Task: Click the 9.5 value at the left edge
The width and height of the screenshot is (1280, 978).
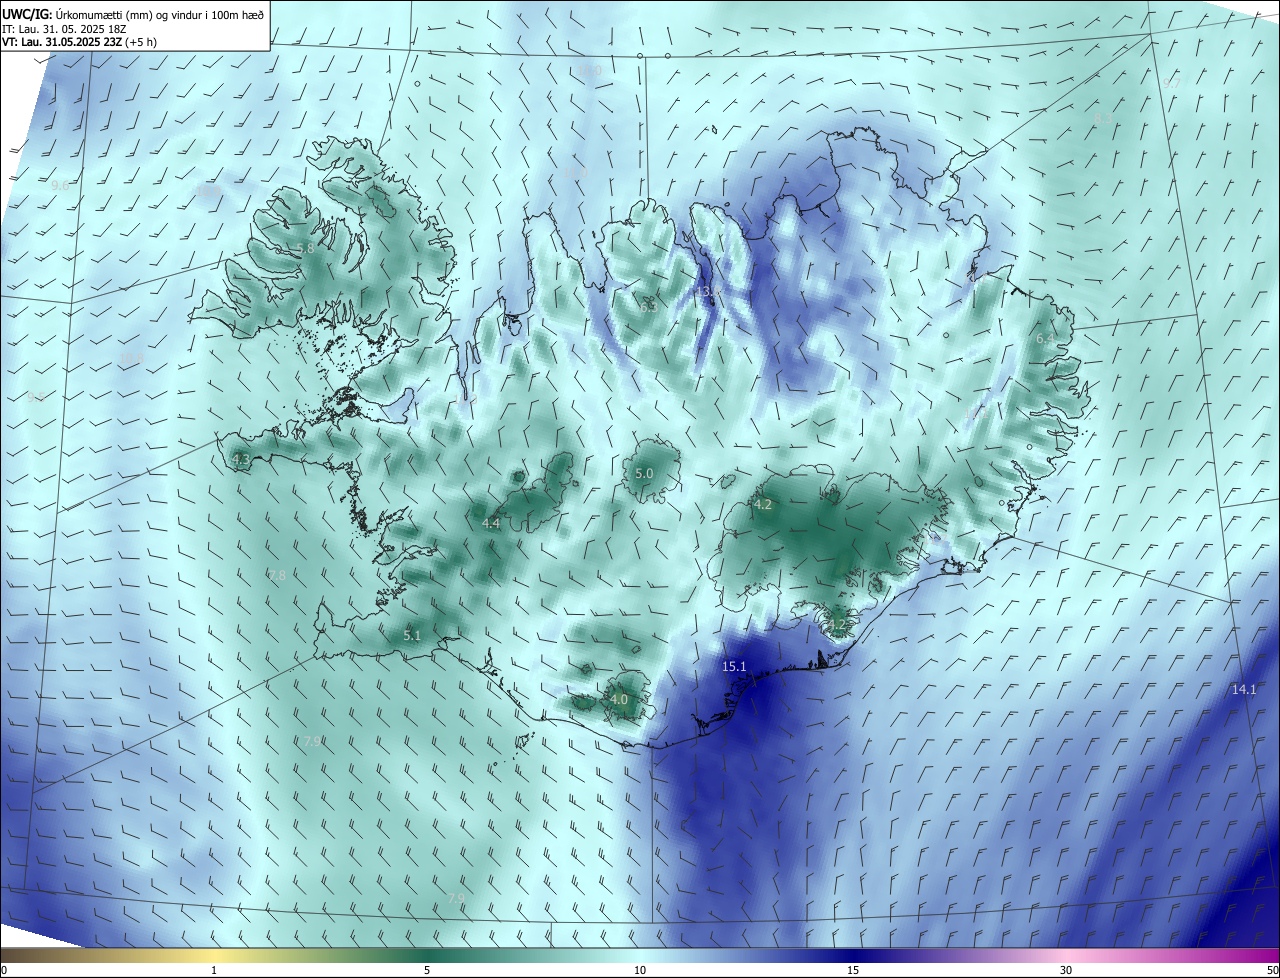Action: [37, 397]
